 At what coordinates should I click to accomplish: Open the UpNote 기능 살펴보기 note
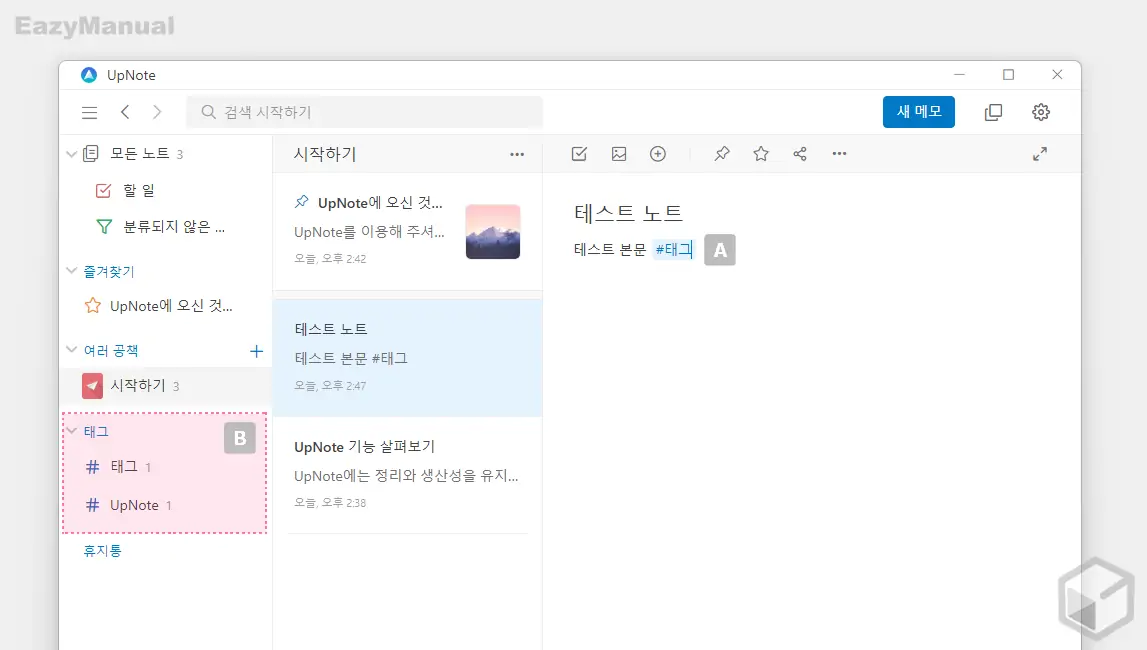coord(407,474)
